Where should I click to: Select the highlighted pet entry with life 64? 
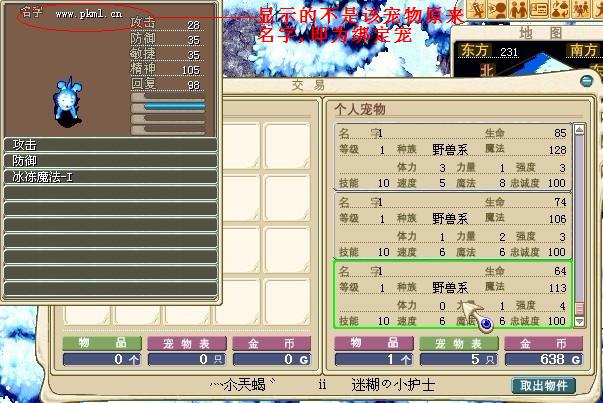tap(452, 294)
